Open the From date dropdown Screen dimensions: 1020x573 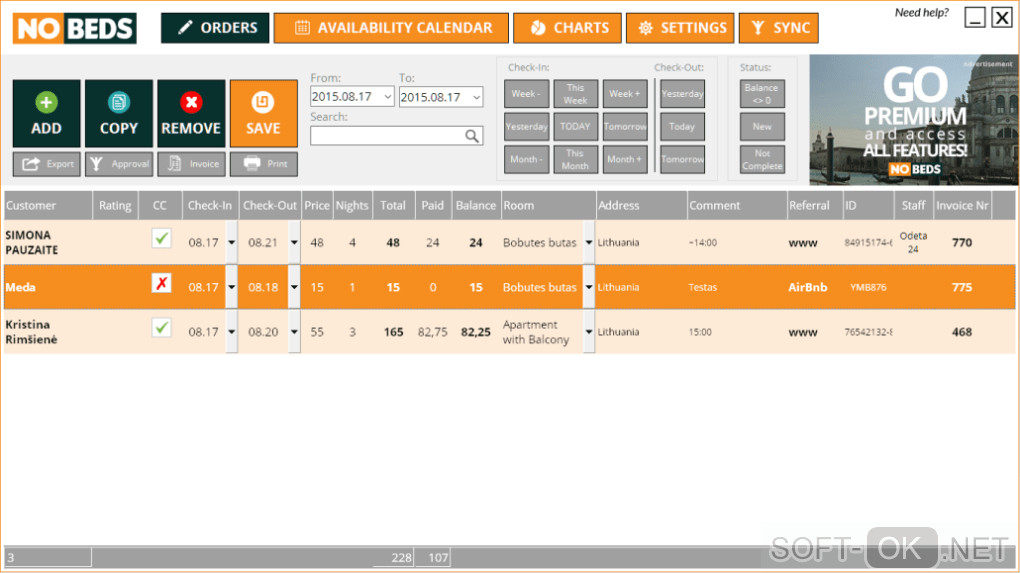point(388,97)
